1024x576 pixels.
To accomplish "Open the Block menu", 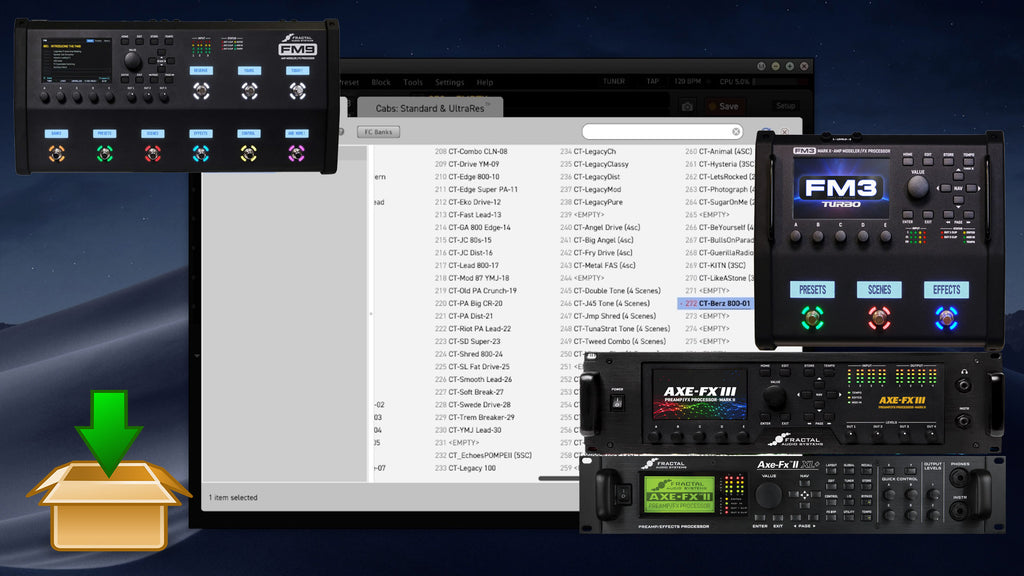I will (x=384, y=82).
